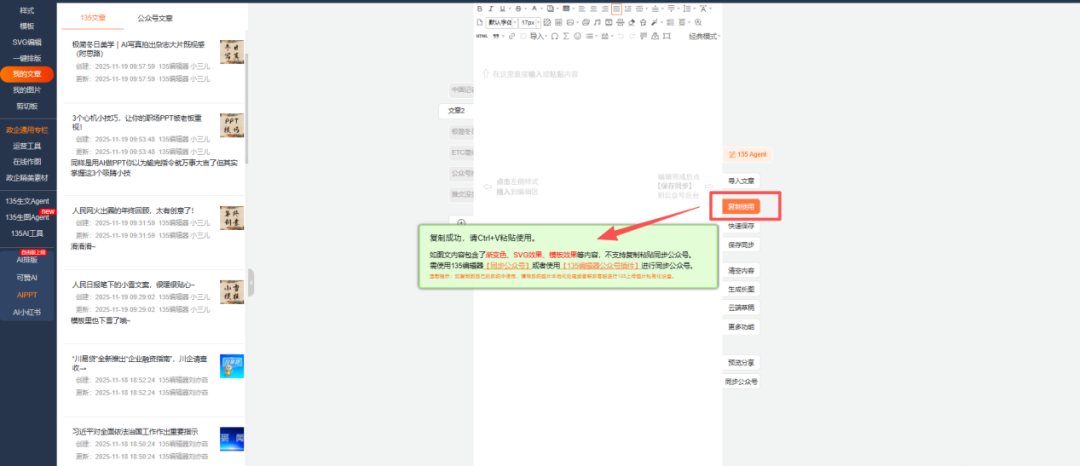Add a new article with the plus button

(x=461, y=222)
